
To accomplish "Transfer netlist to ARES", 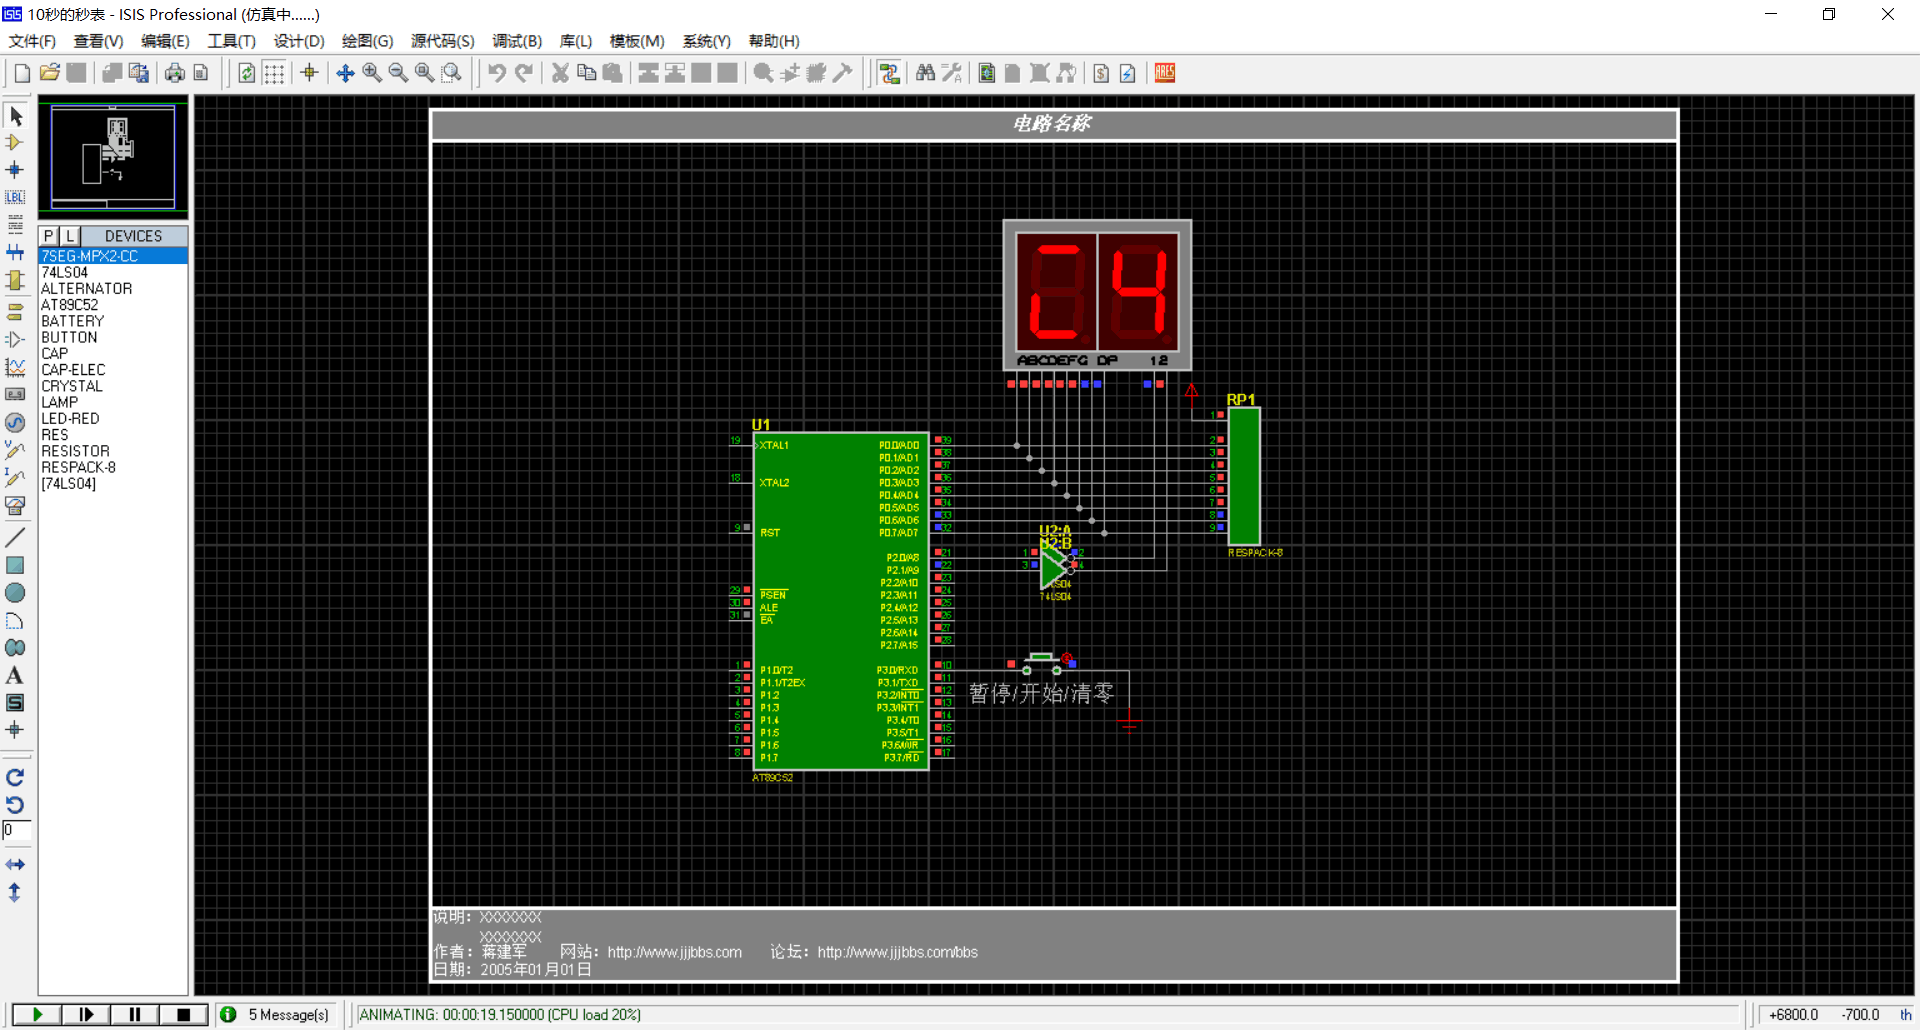I will 1165,73.
